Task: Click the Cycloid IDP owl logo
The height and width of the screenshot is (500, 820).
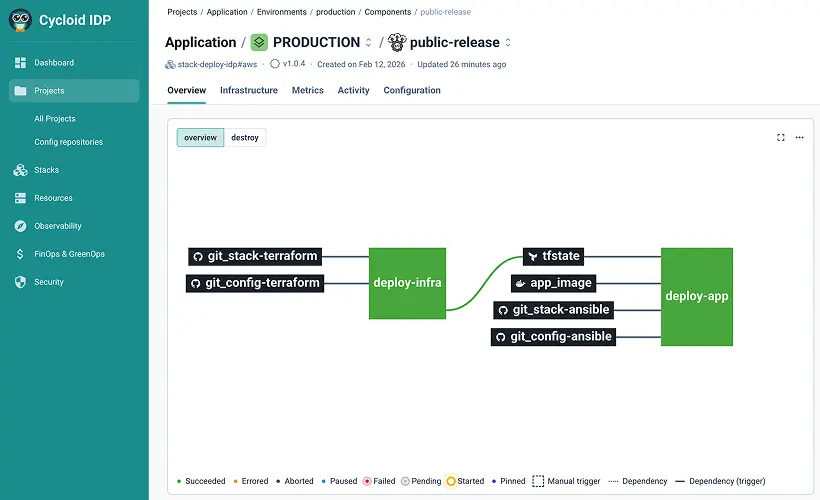Action: 21,20
